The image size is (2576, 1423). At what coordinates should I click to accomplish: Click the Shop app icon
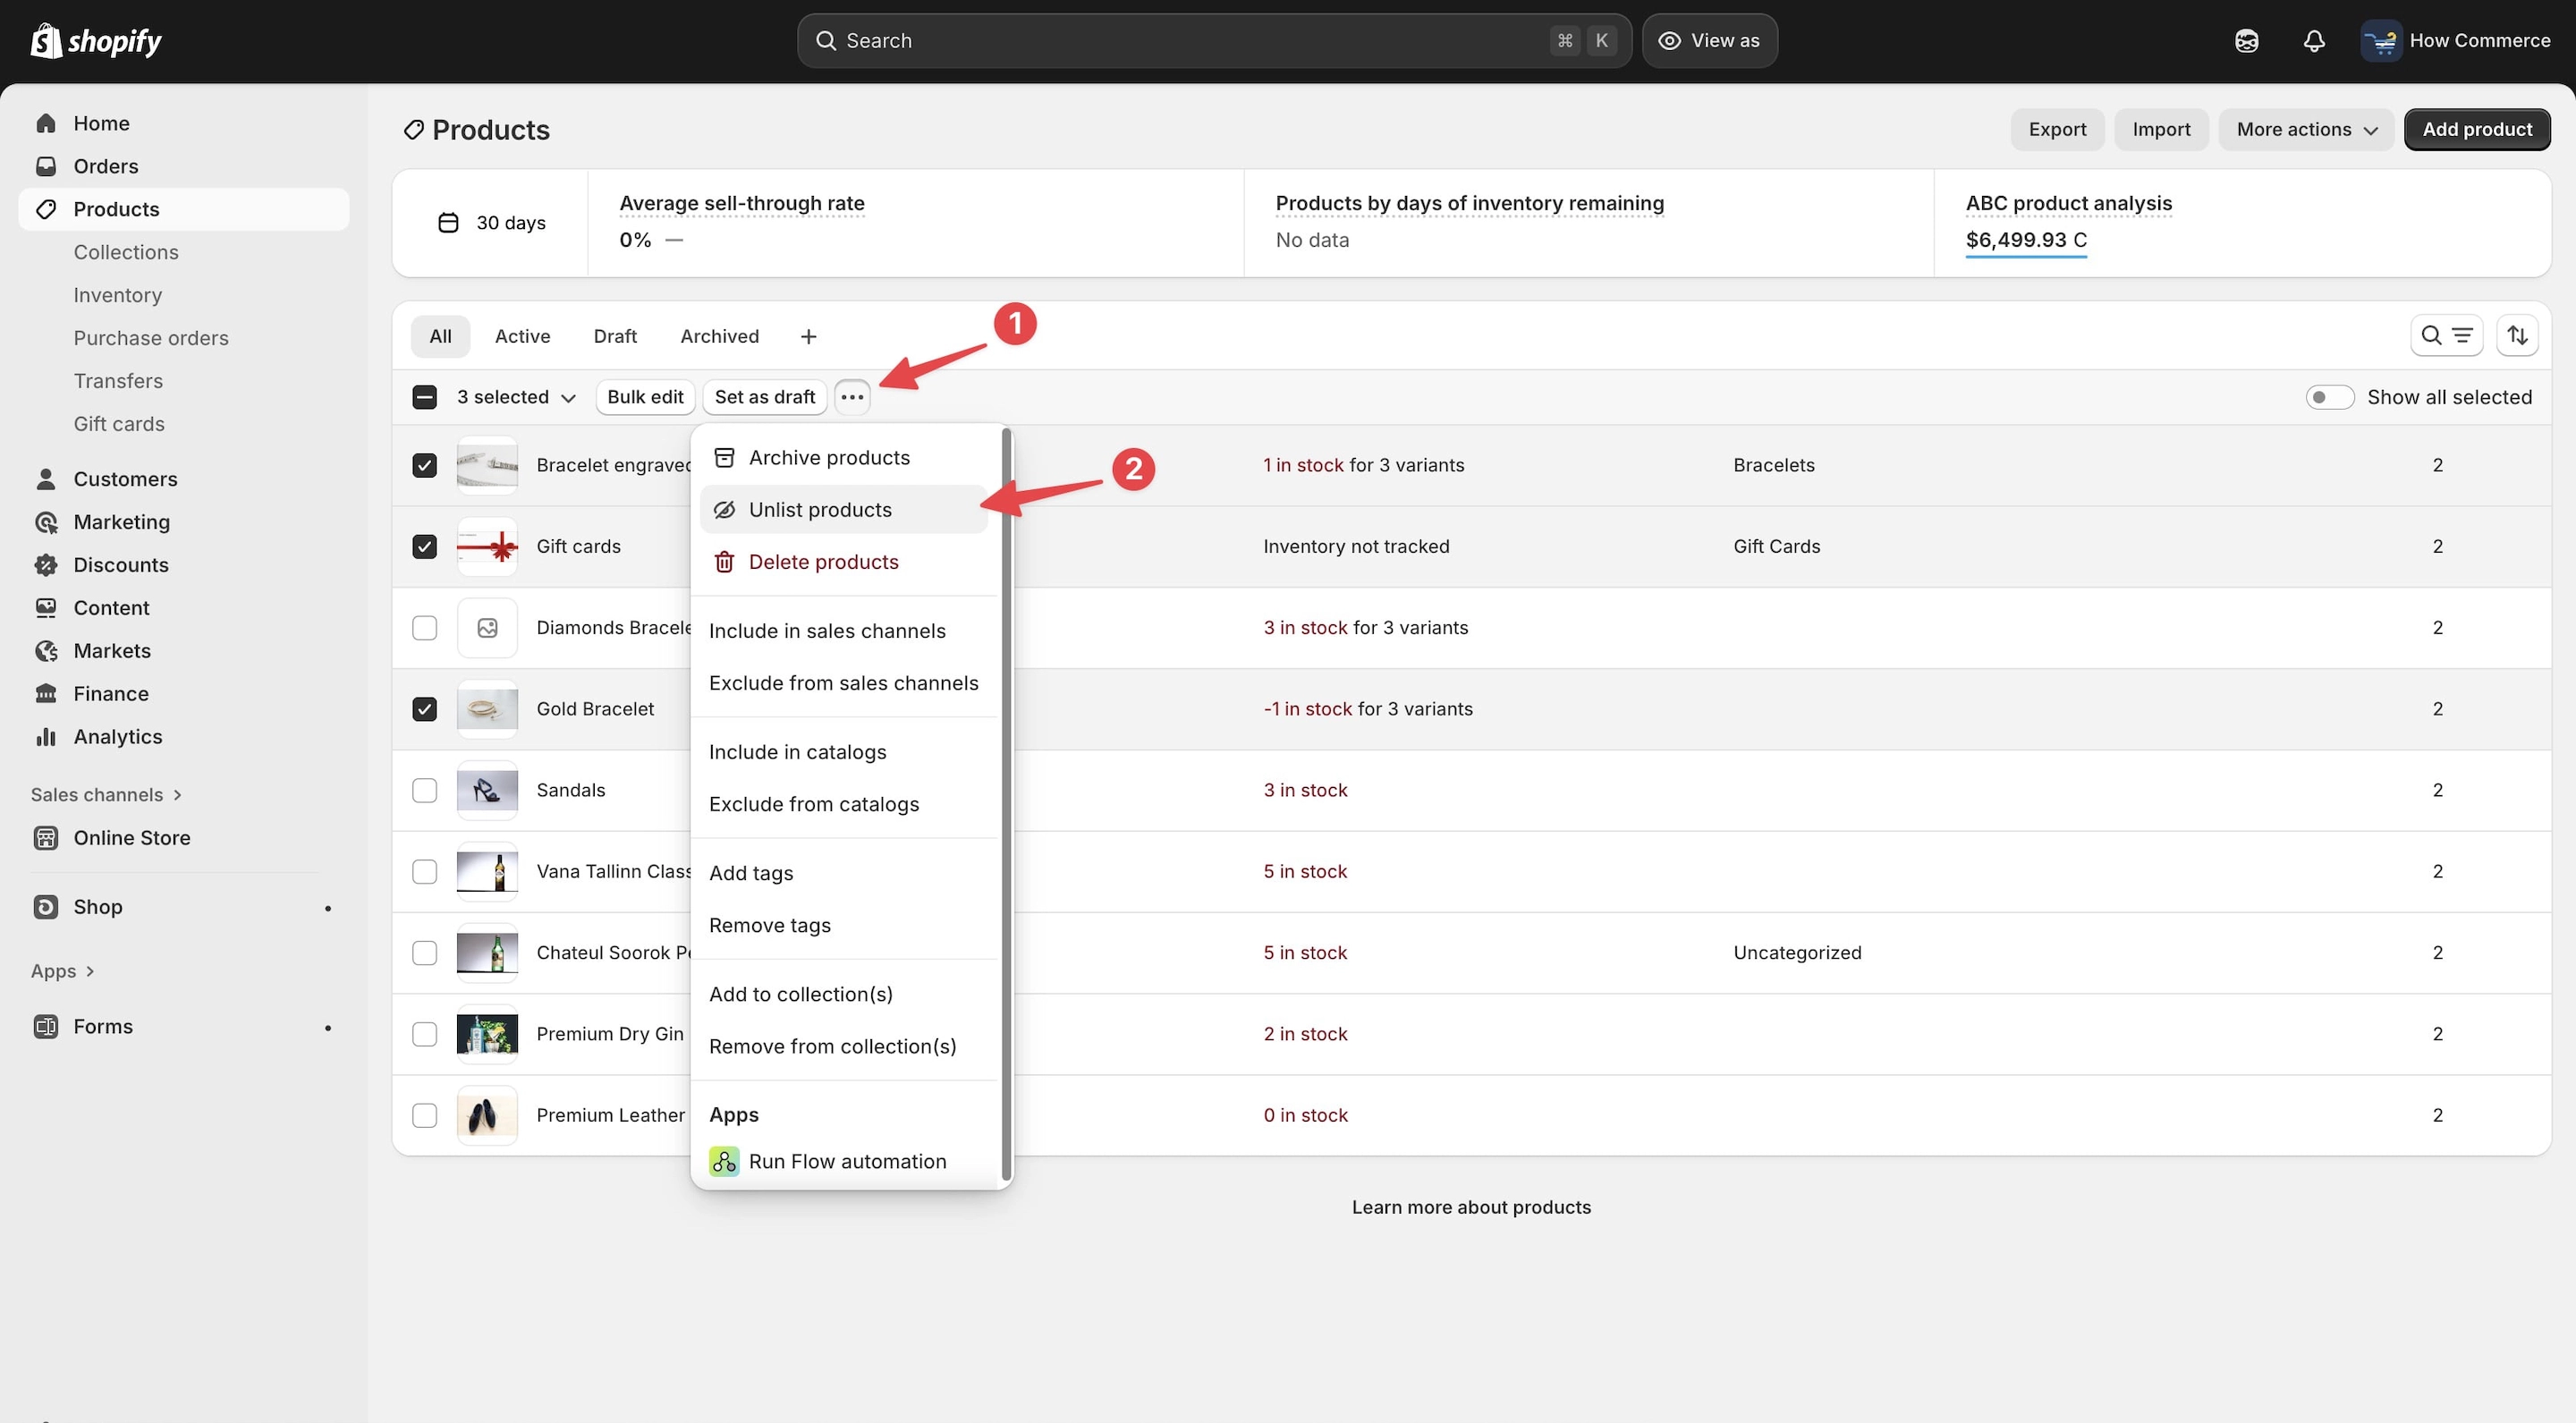pos(46,907)
